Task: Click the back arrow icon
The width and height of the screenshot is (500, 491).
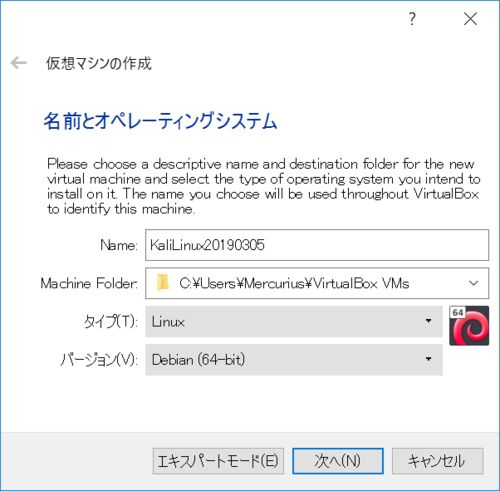Action: point(19,63)
